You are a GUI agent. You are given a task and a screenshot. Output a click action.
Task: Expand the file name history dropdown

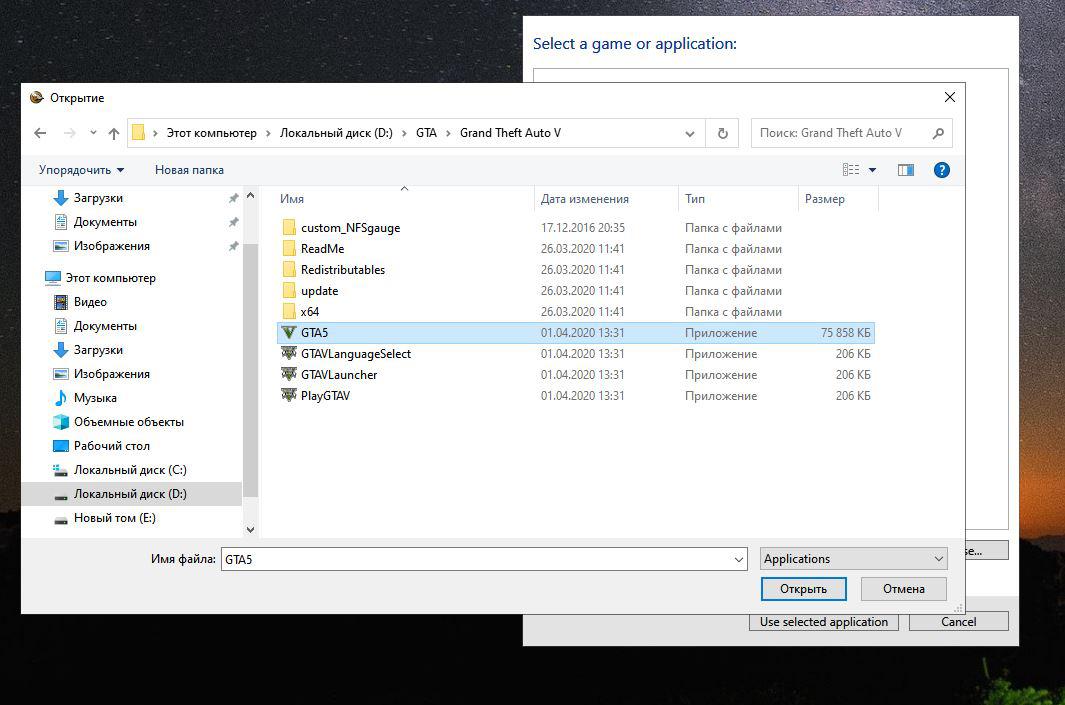click(x=739, y=560)
